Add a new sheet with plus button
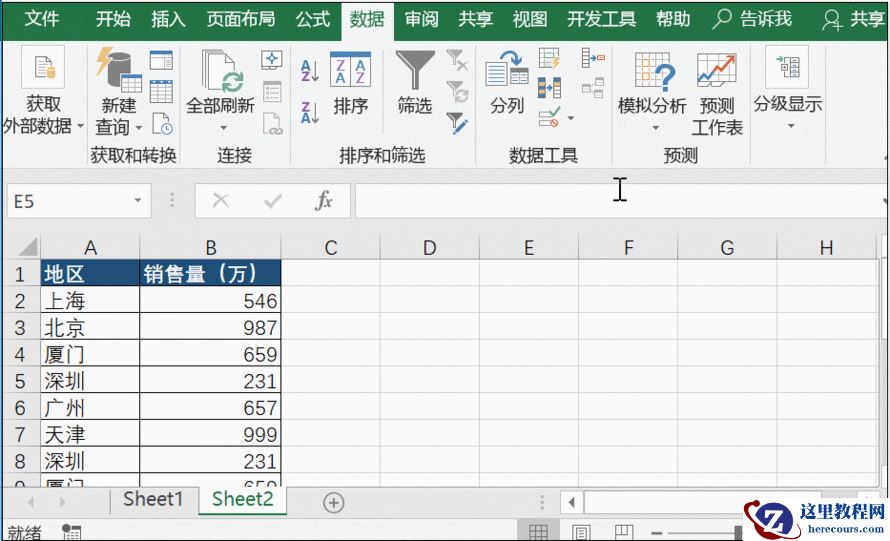Screen dimensions: 890x541 (334, 502)
